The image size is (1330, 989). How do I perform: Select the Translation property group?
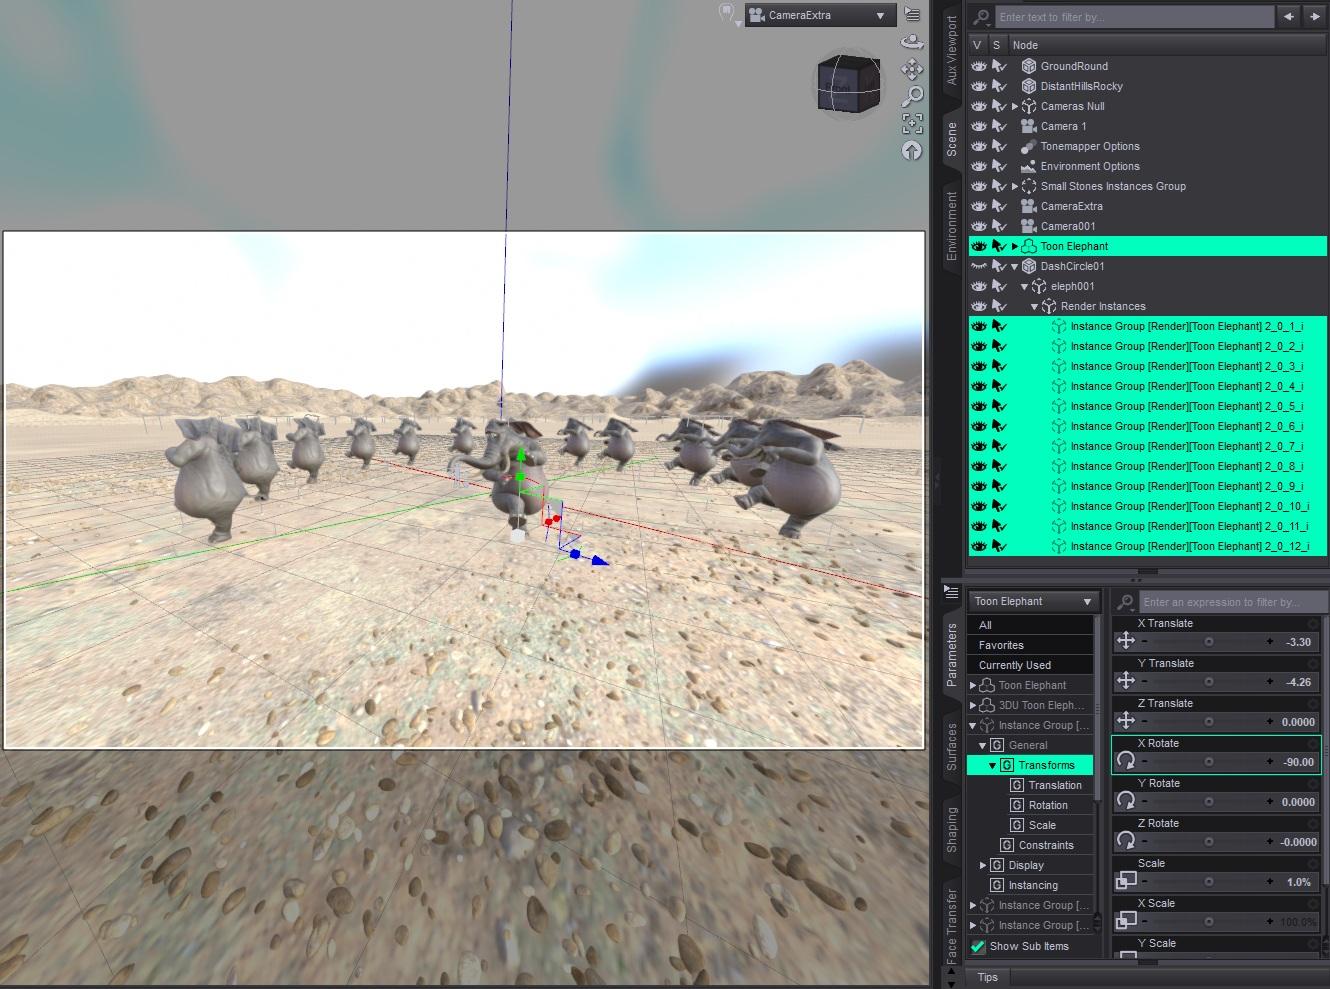1055,785
